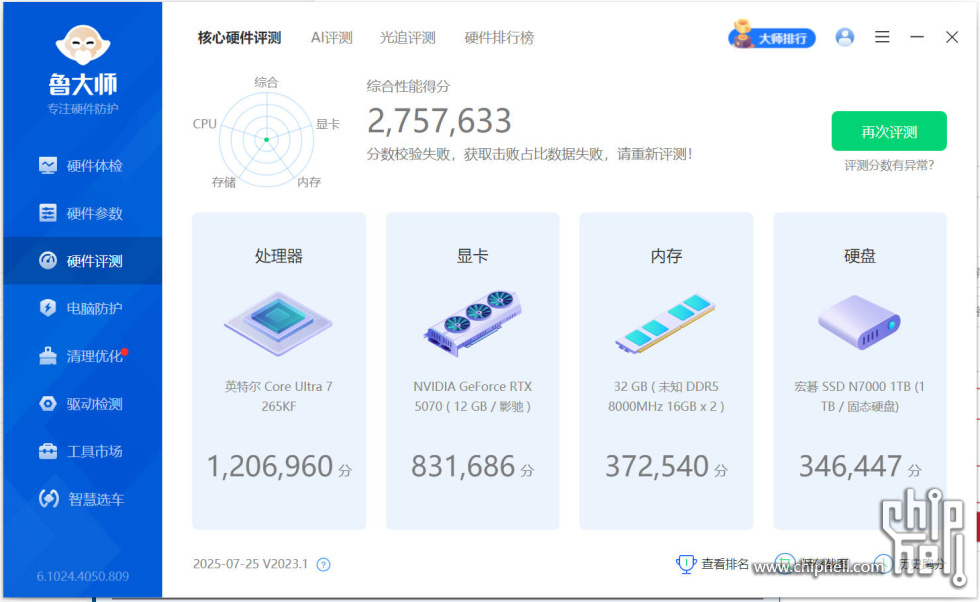Click the 32 GB DDR5 8000MHz text
Screen dimensions: 980x602
pyautogui.click(x=666, y=396)
